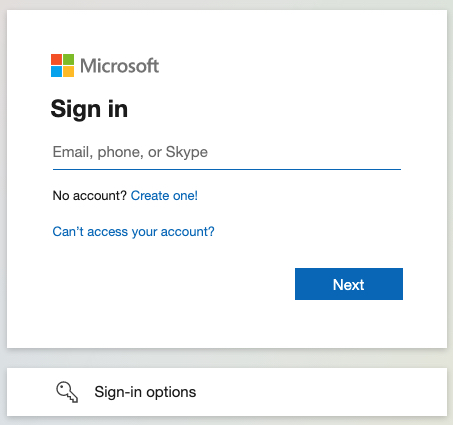Click the Sign in heading
The width and height of the screenshot is (453, 425).
pos(89,109)
